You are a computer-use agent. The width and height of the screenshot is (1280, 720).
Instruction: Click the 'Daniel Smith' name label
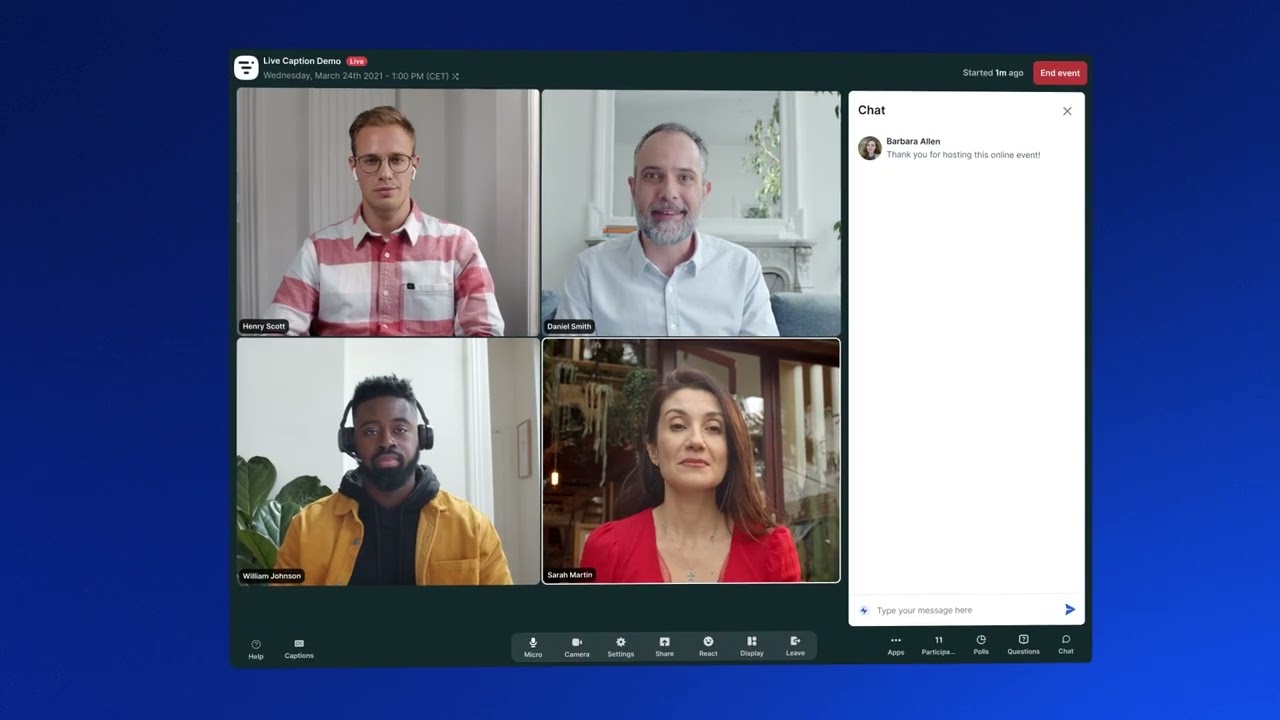point(569,327)
